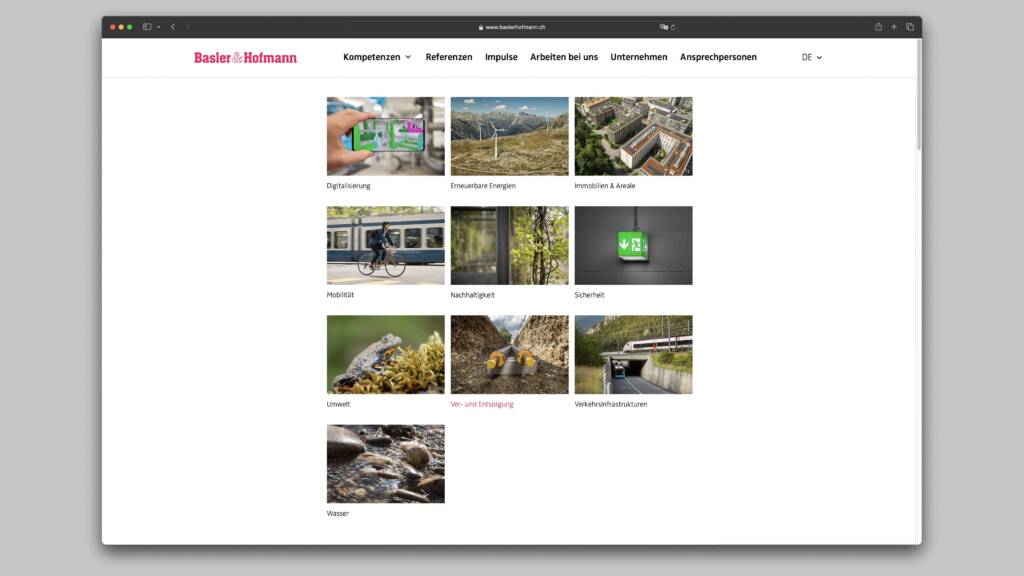Expand the Kompetenzen dropdown menu

click(377, 57)
